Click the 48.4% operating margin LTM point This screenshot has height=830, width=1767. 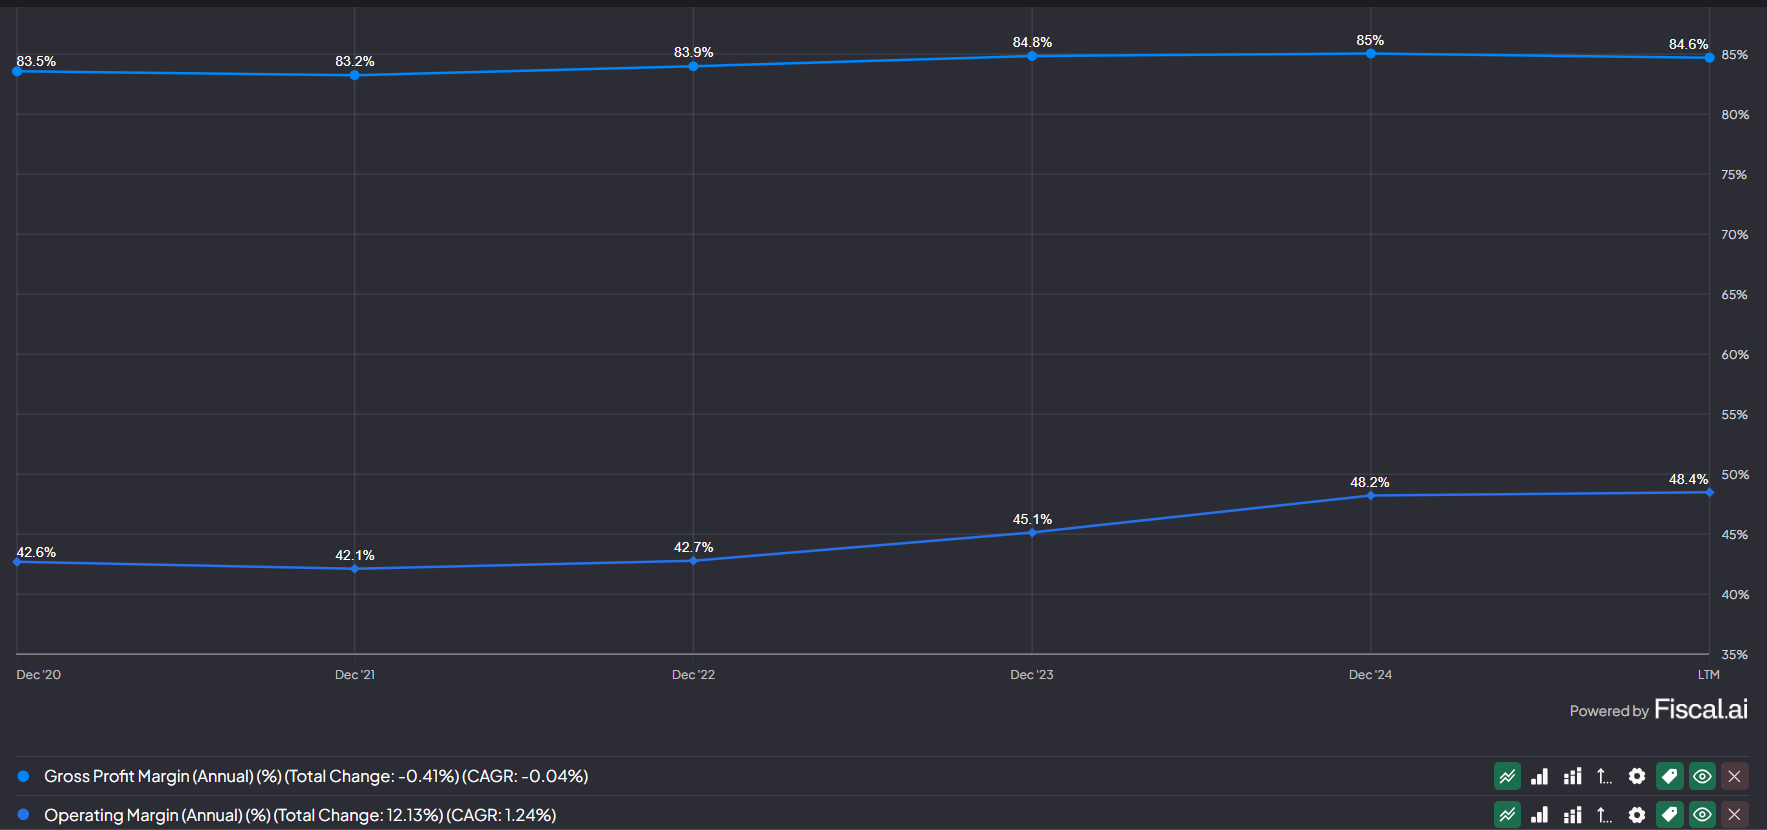pyautogui.click(x=1709, y=492)
